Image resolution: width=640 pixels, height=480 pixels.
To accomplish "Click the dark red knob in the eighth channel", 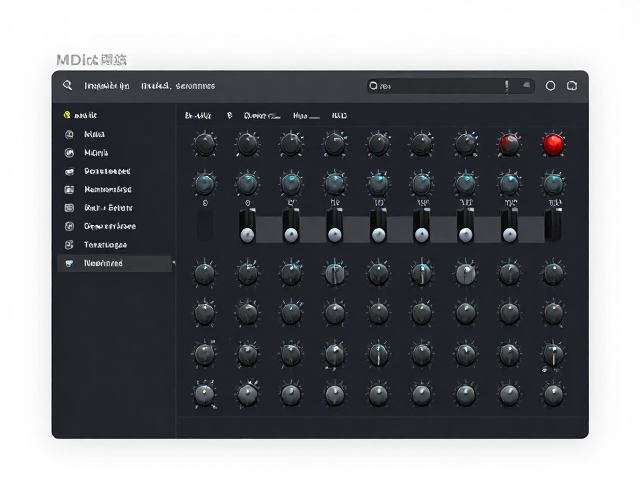I will (509, 144).
